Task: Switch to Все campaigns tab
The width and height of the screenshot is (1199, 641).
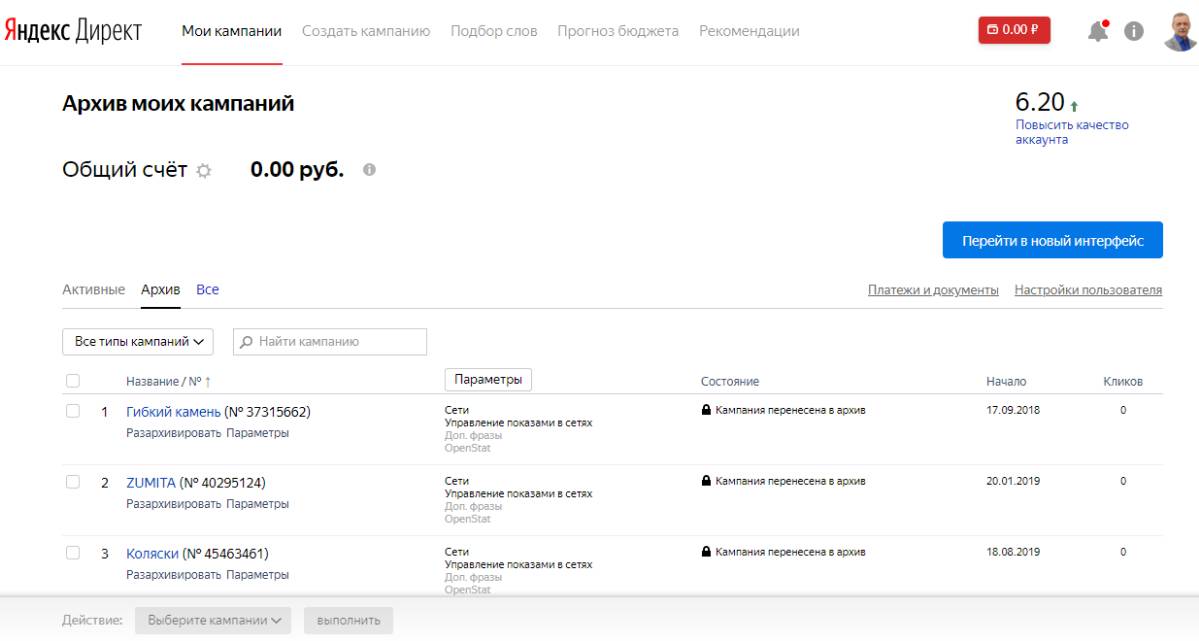Action: 207,290
